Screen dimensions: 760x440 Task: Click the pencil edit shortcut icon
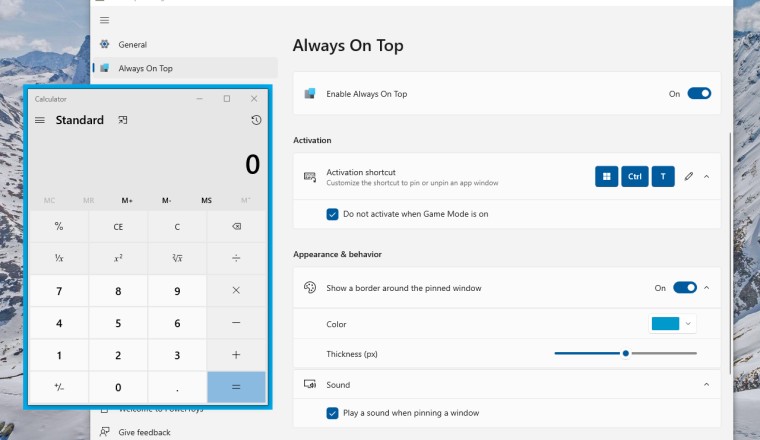[688, 177]
